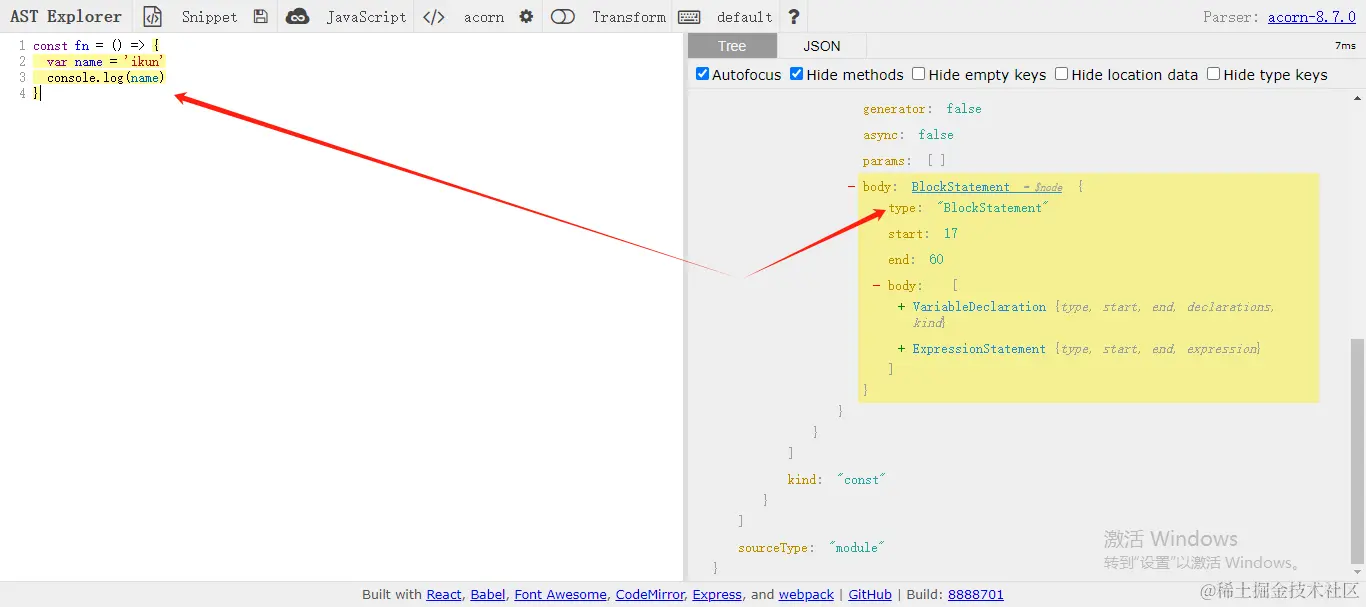The height and width of the screenshot is (607, 1366).
Task: Click the BlockStatement node link
Action: click(x=961, y=187)
